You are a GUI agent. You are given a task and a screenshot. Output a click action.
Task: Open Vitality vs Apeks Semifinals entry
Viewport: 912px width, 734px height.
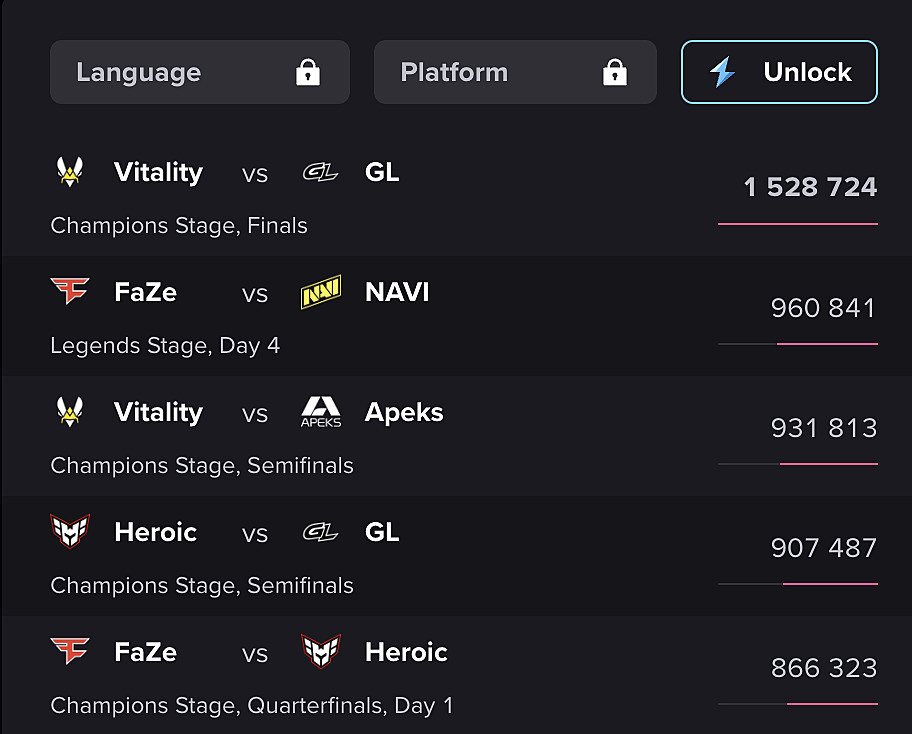456,436
